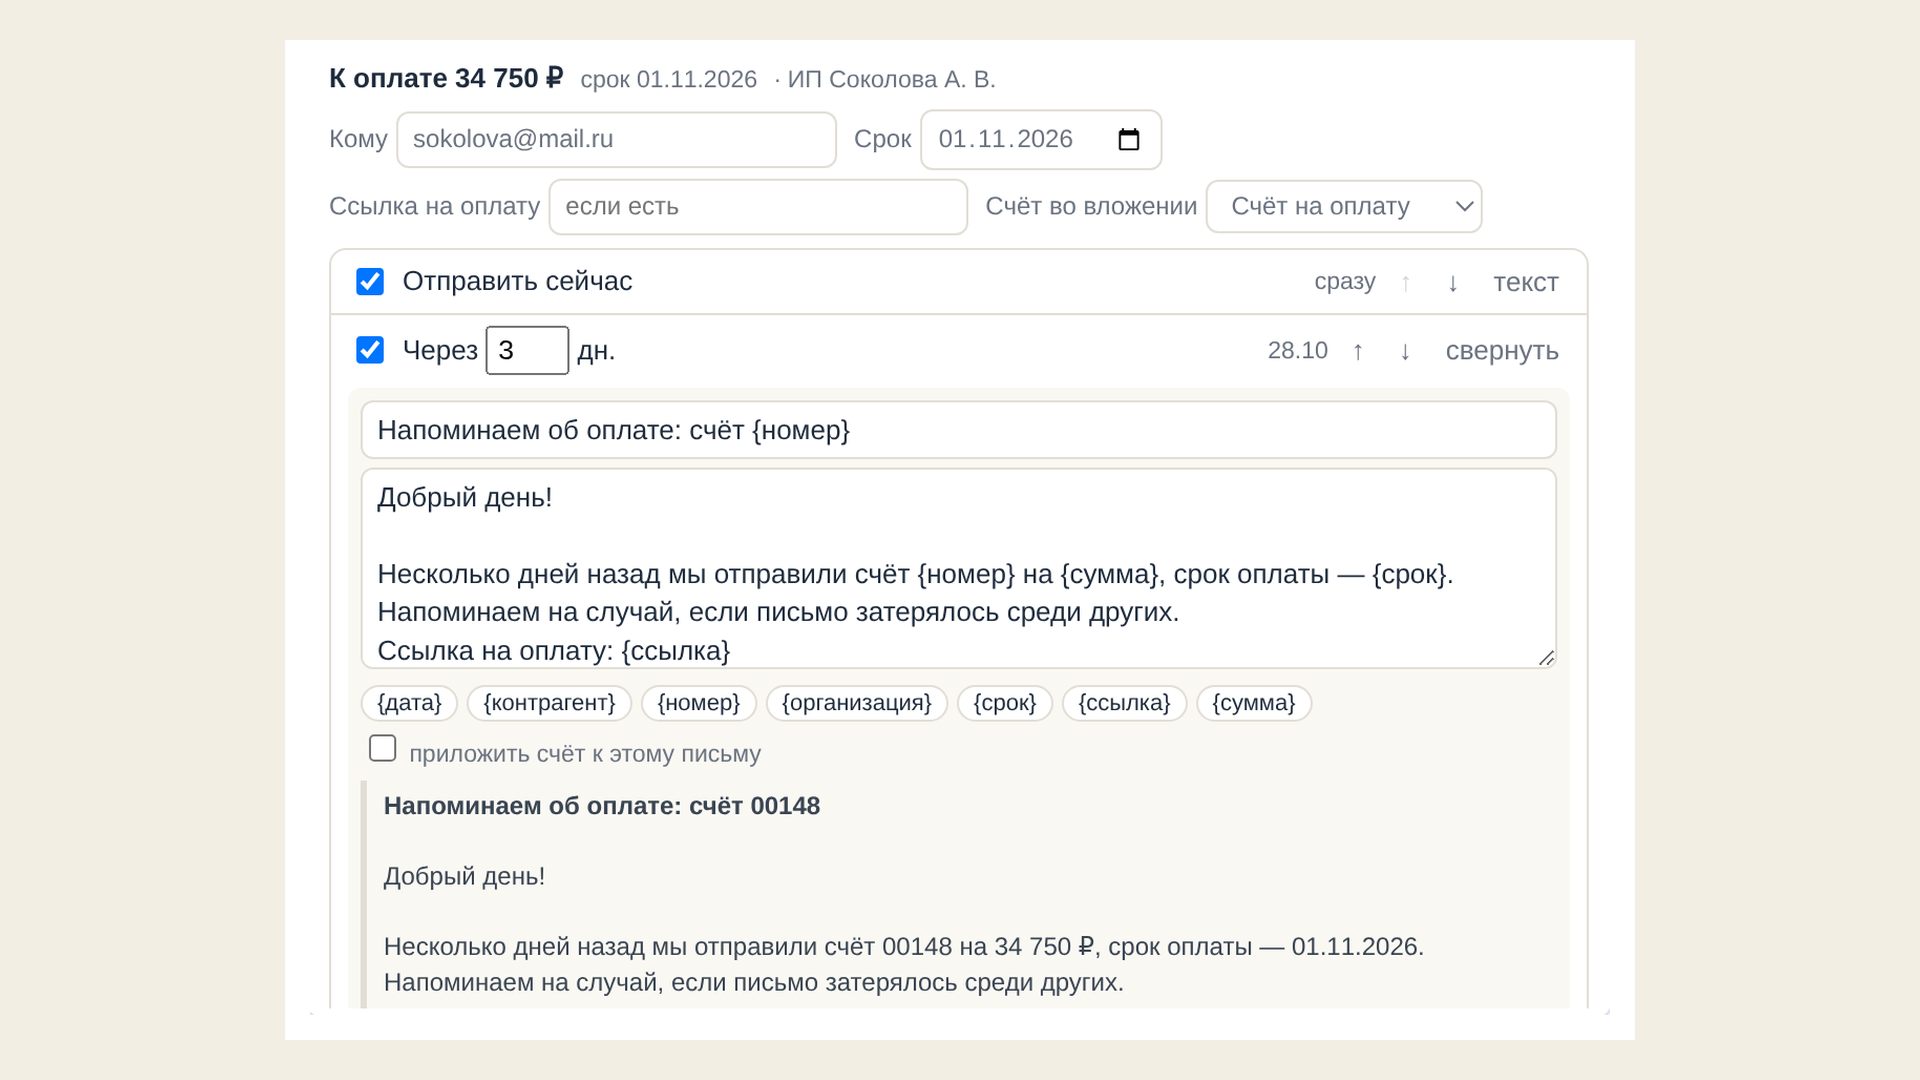The width and height of the screenshot is (1920, 1080).
Task: Insert the {срок} placeholder chip
Action: pyautogui.click(x=1005, y=703)
